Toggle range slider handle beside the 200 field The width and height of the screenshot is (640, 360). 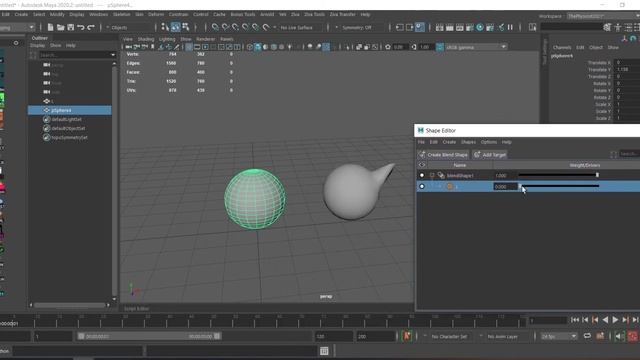point(217,336)
